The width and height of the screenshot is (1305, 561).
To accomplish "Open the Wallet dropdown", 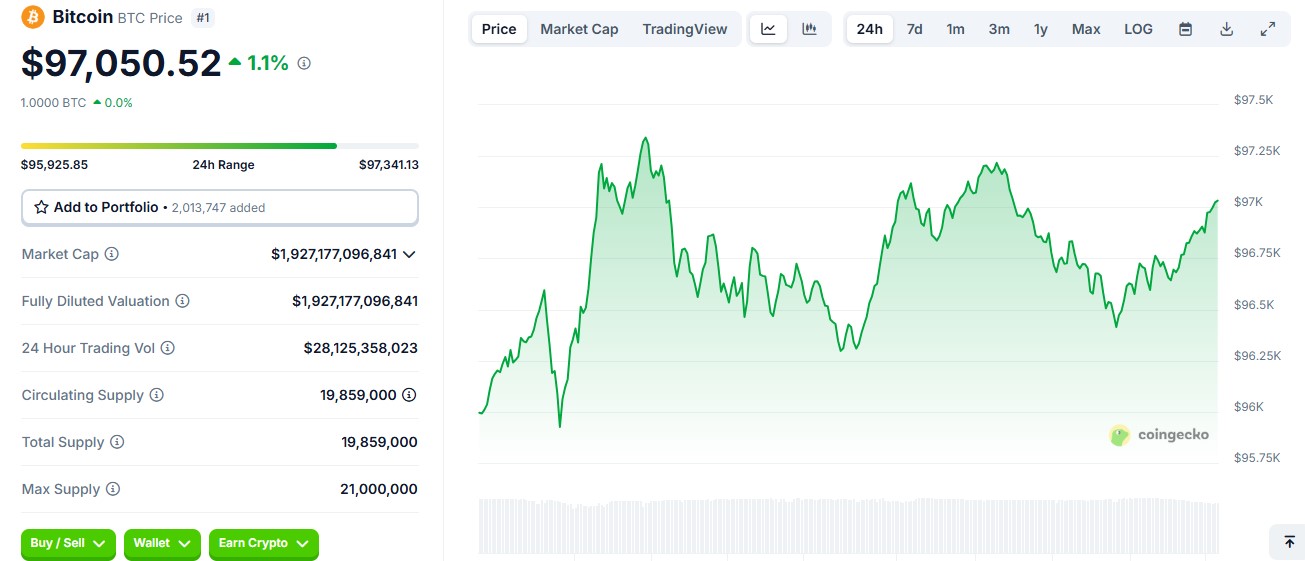I will (162, 543).
